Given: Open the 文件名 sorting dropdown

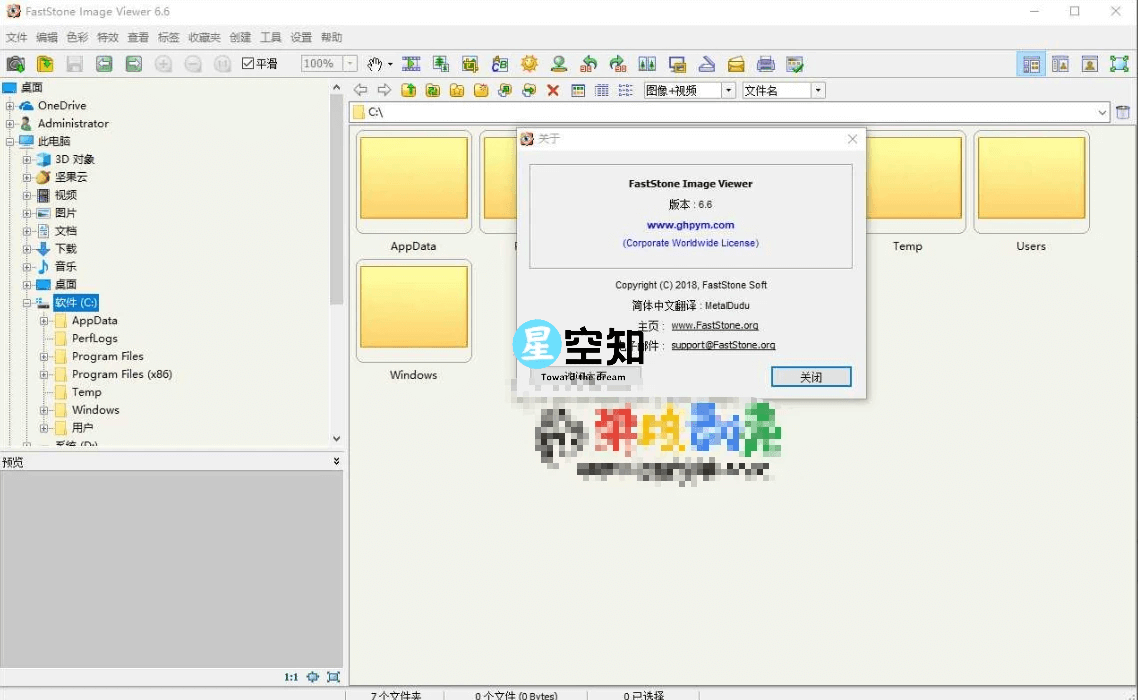Looking at the screenshot, I should point(818,90).
